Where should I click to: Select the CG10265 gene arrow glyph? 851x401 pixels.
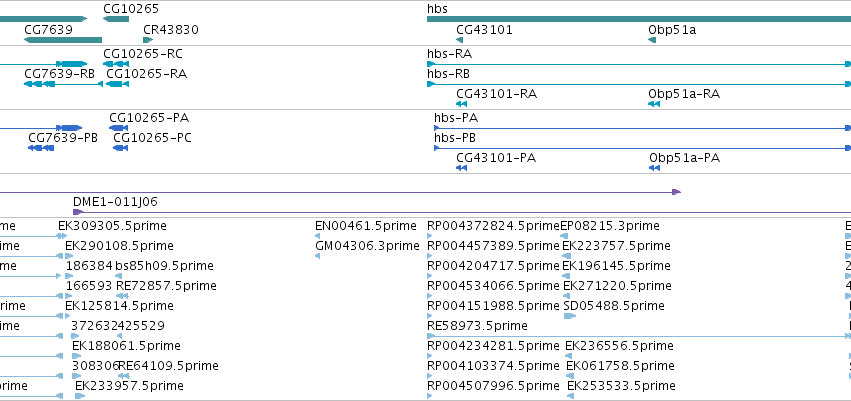[x=116, y=19]
